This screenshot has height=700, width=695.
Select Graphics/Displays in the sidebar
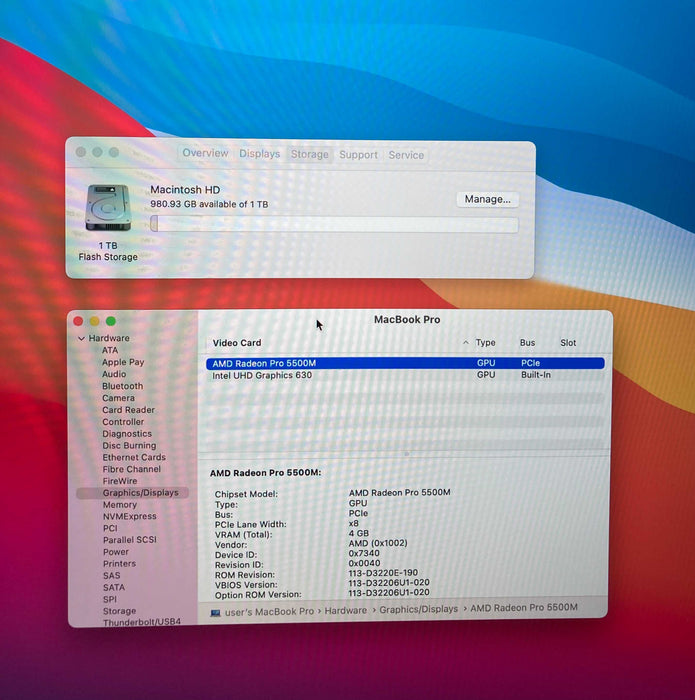(x=133, y=493)
